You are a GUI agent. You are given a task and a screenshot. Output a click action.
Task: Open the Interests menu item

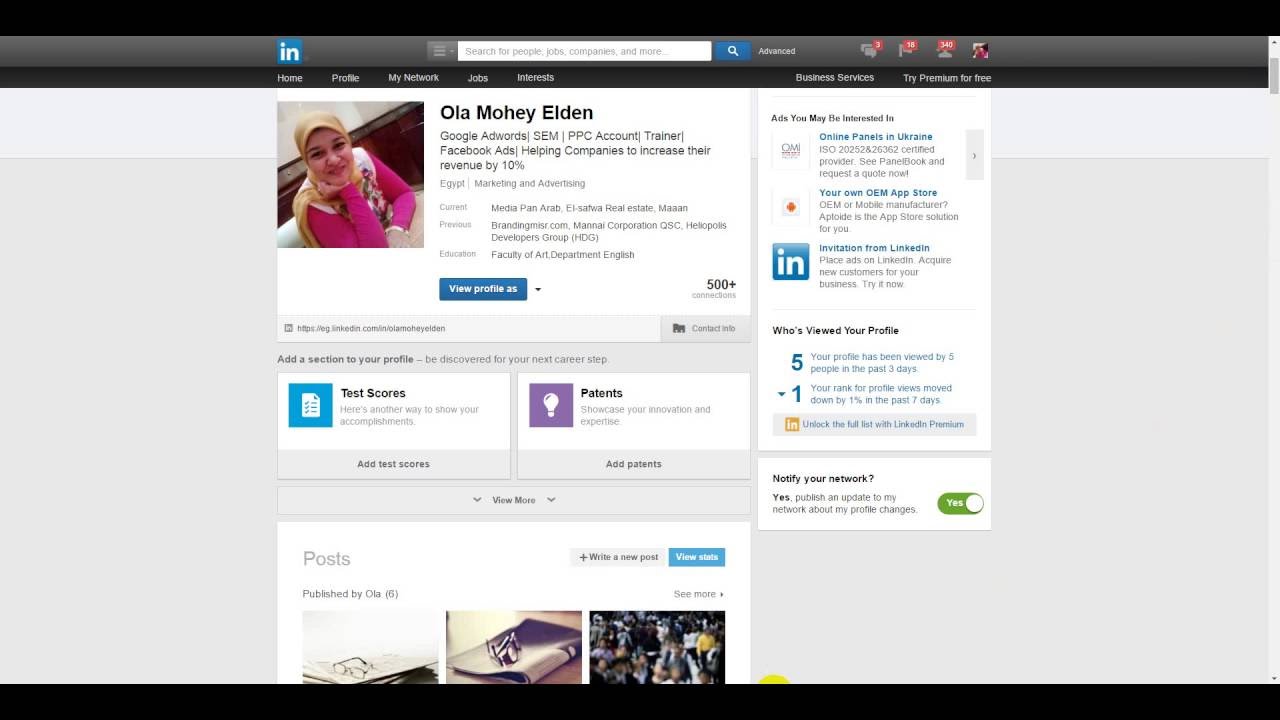535,78
